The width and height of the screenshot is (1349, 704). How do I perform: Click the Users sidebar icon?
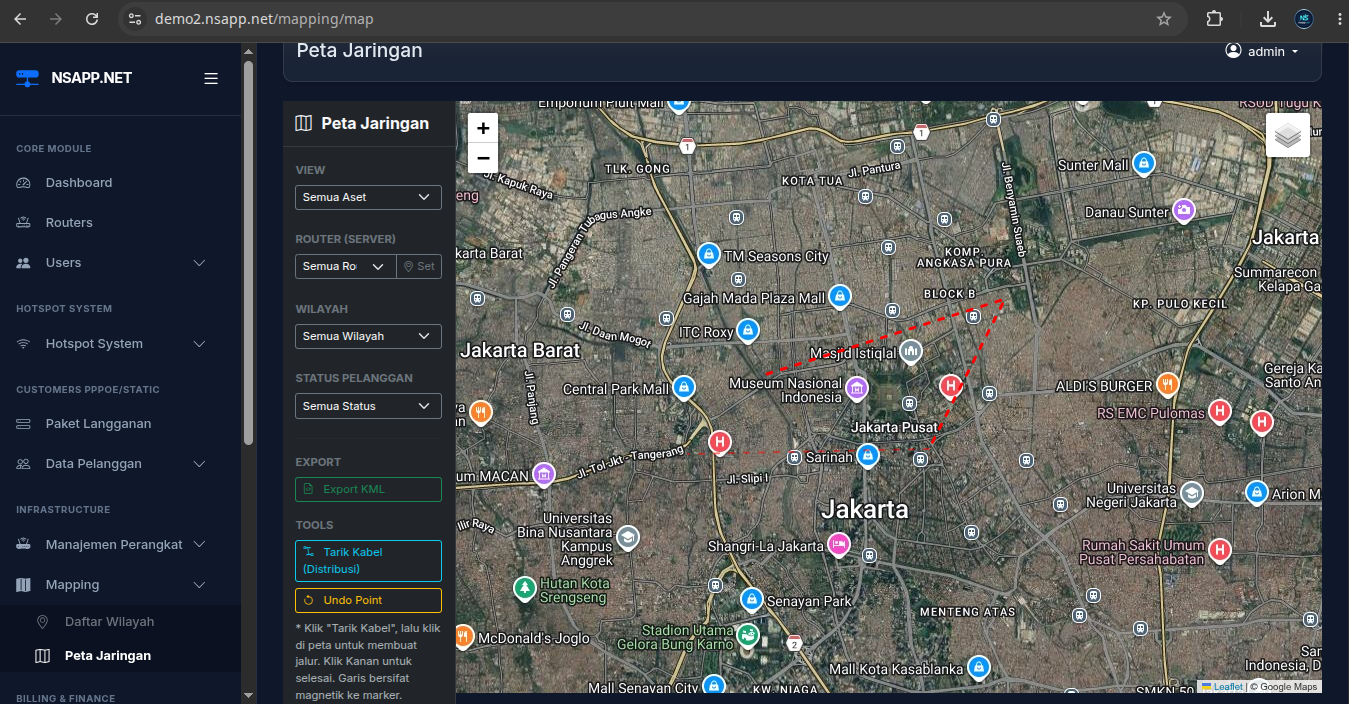pyautogui.click(x=24, y=263)
